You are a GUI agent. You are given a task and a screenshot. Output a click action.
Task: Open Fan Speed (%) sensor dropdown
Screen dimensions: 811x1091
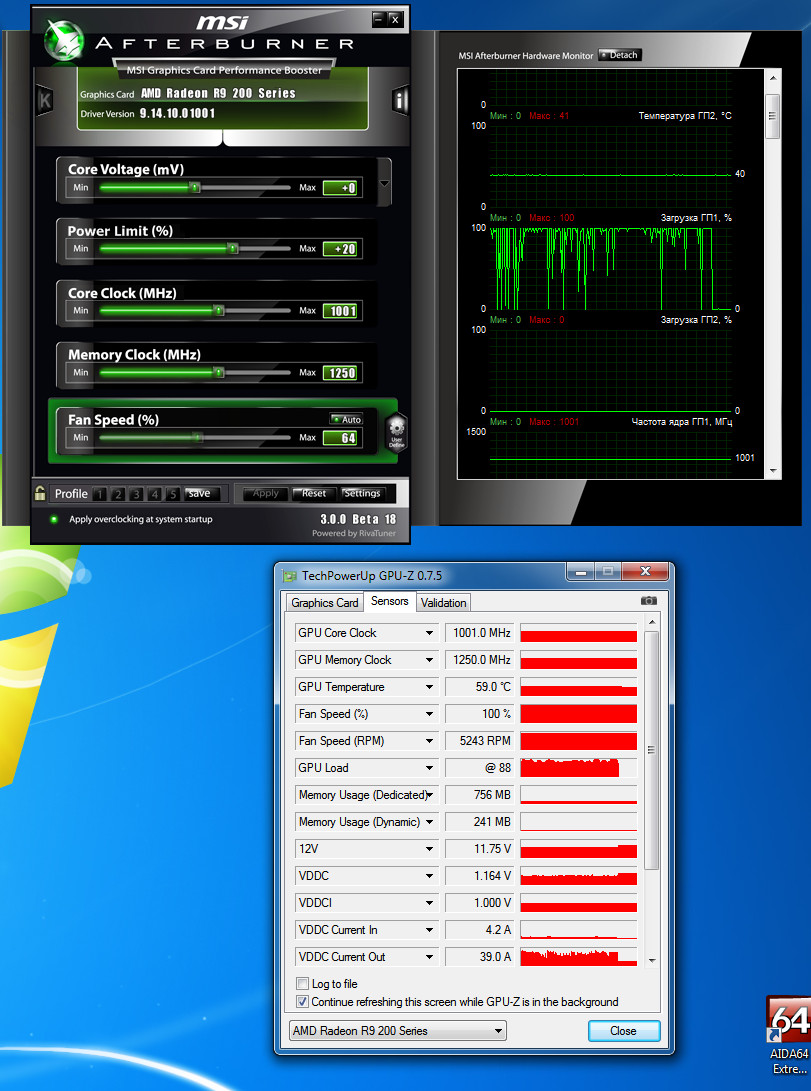click(429, 714)
